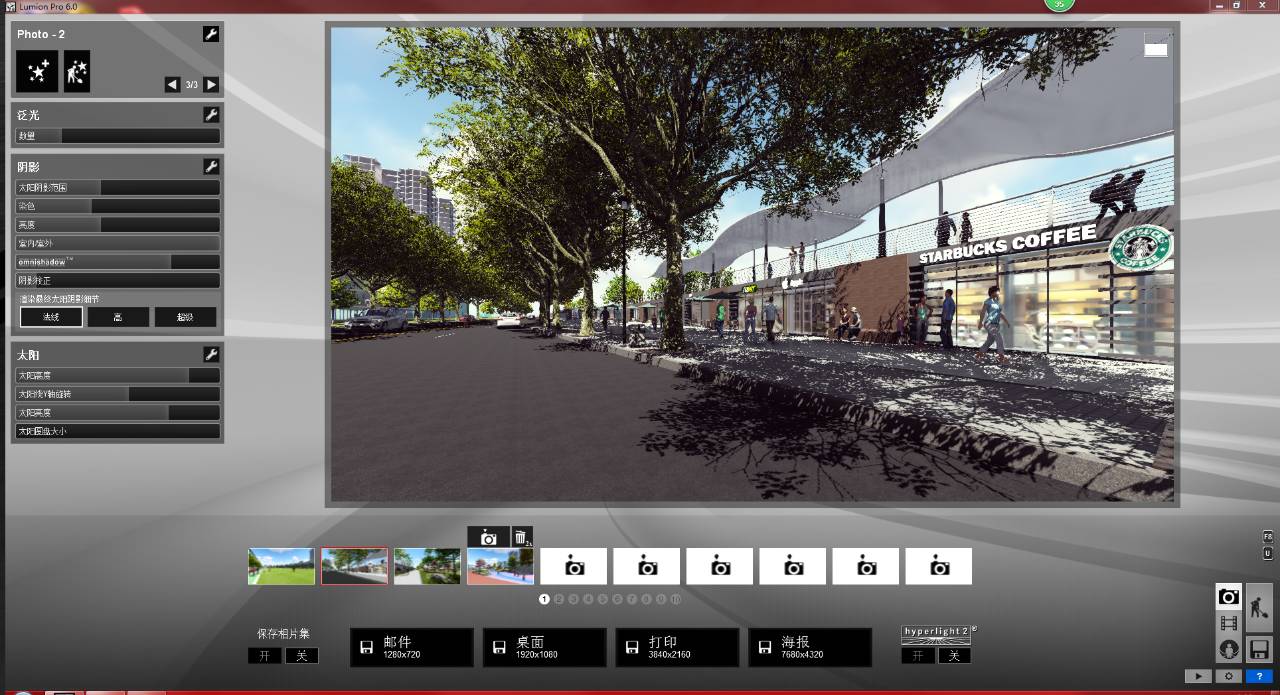This screenshot has height=695, width=1280.
Task: Click camera icon above fourth thumbnail
Action: click(x=488, y=537)
